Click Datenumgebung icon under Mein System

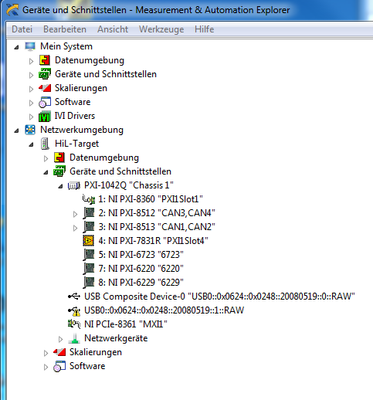[x=44, y=61]
